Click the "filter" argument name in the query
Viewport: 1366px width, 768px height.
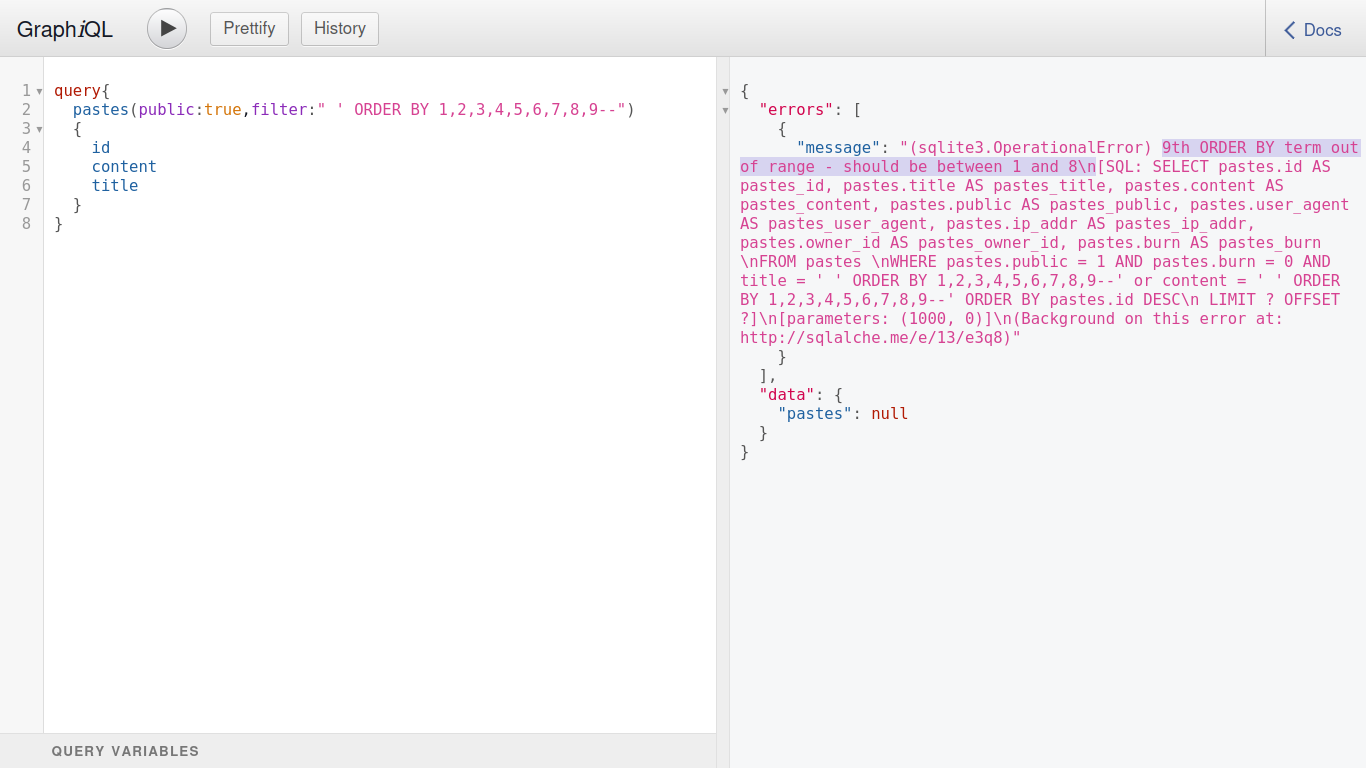[278, 110]
